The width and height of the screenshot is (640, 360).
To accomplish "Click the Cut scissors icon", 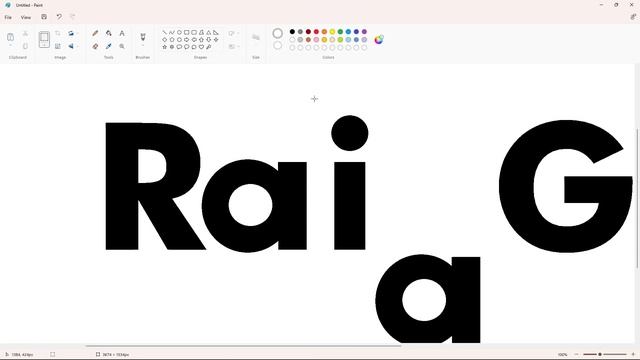I will 25,33.
